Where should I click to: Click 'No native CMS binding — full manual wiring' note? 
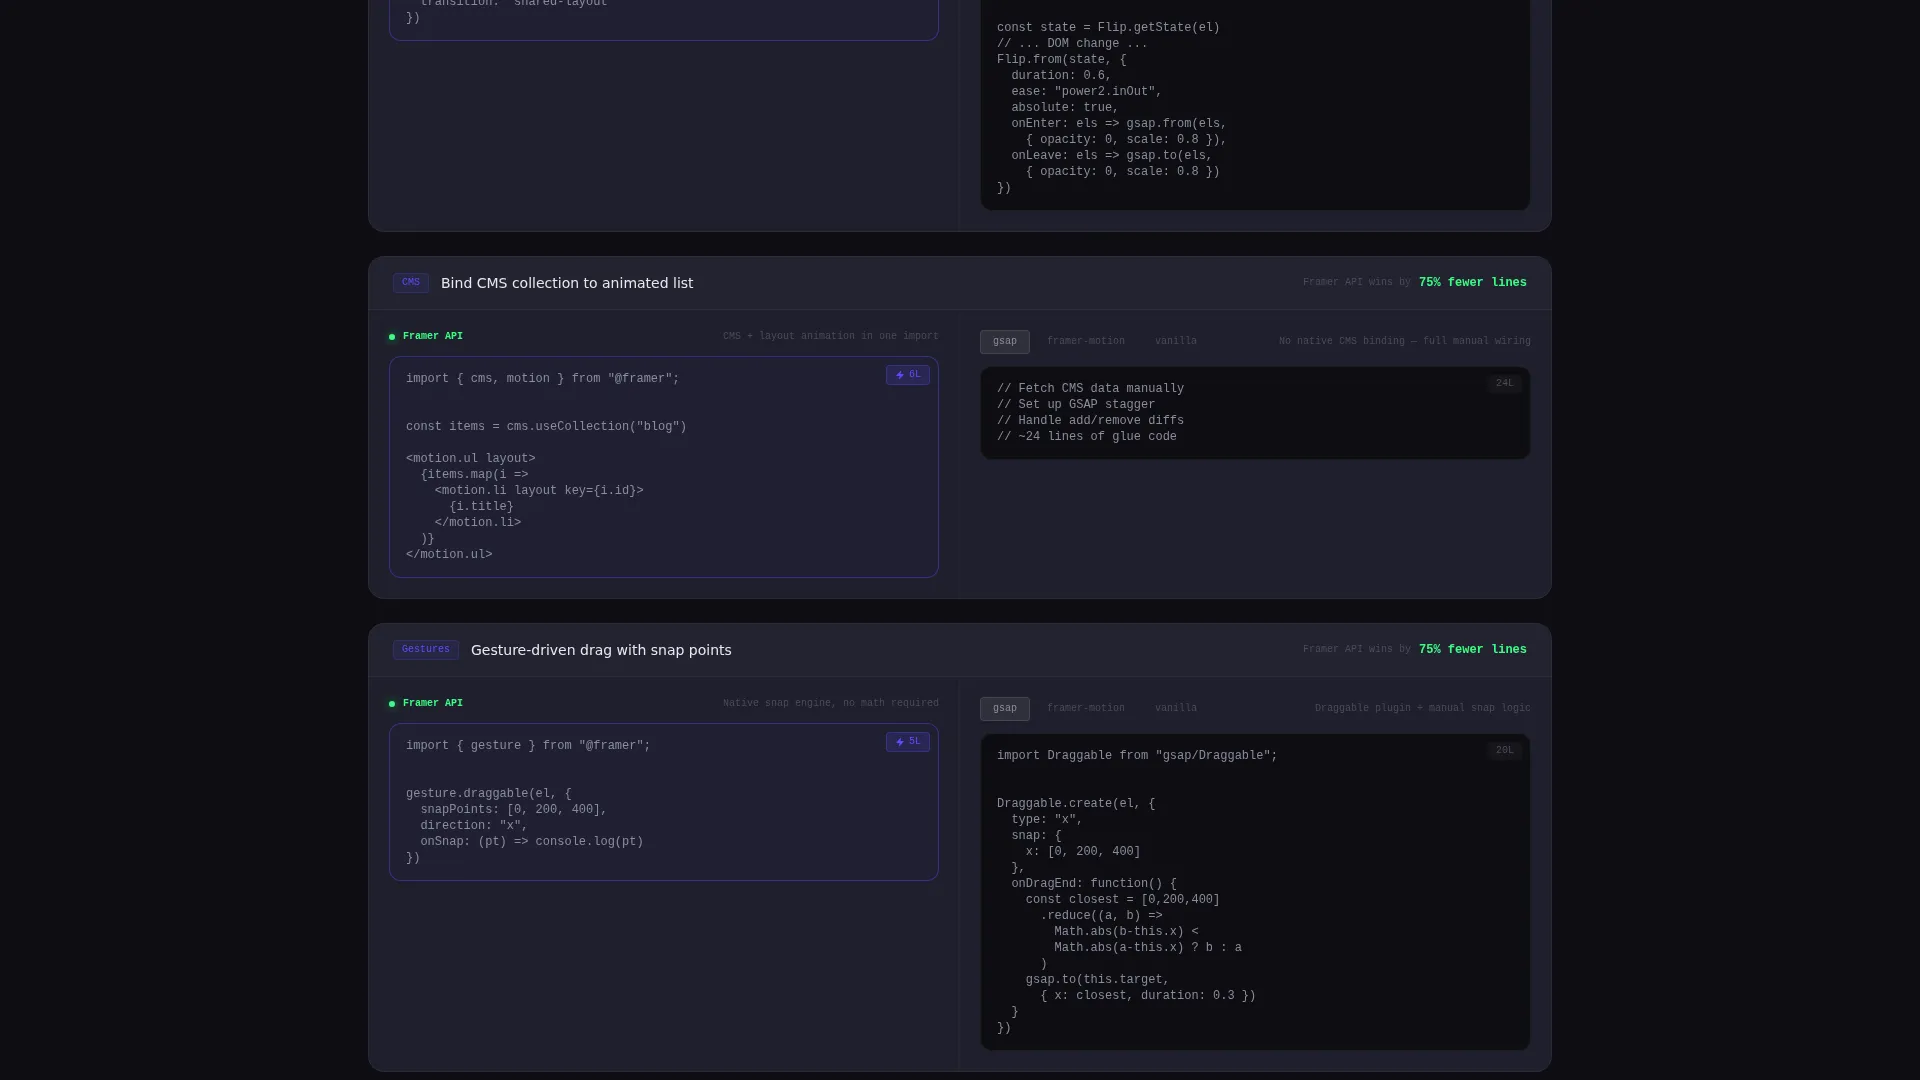click(x=1404, y=342)
